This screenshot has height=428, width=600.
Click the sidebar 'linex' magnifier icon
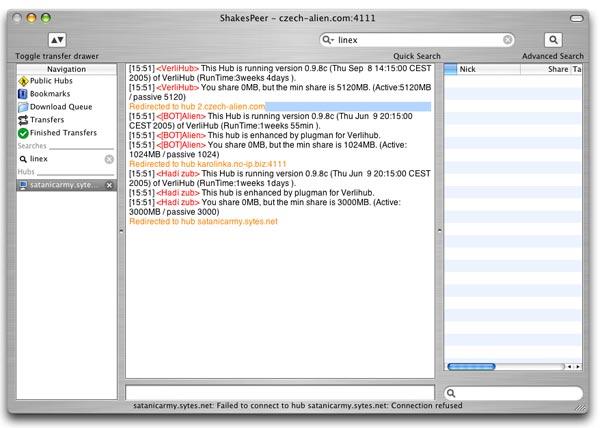click(x=23, y=159)
